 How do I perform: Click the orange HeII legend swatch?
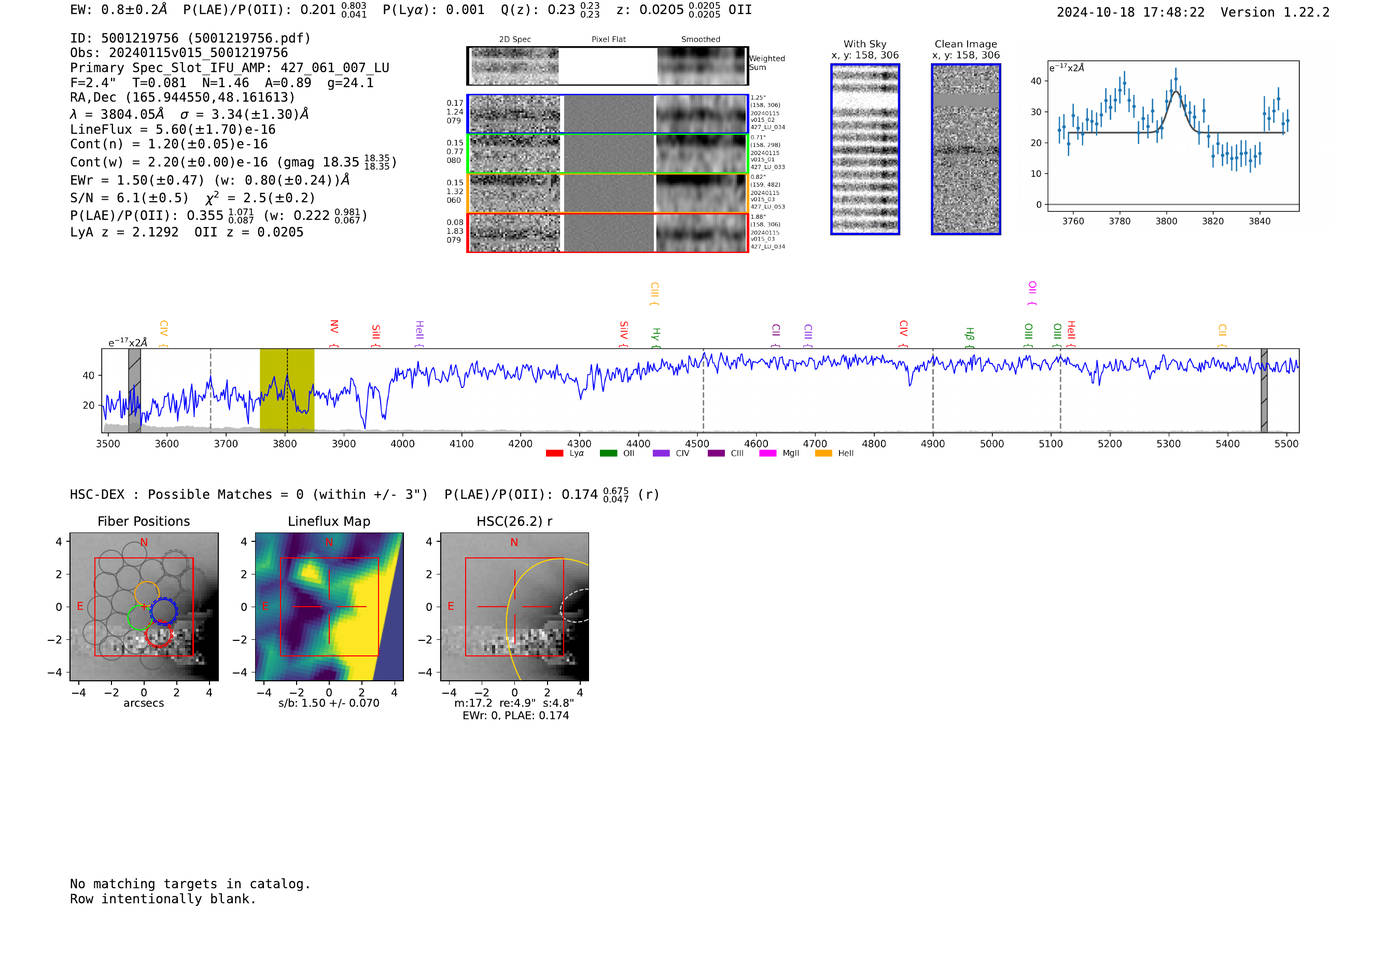coord(824,454)
